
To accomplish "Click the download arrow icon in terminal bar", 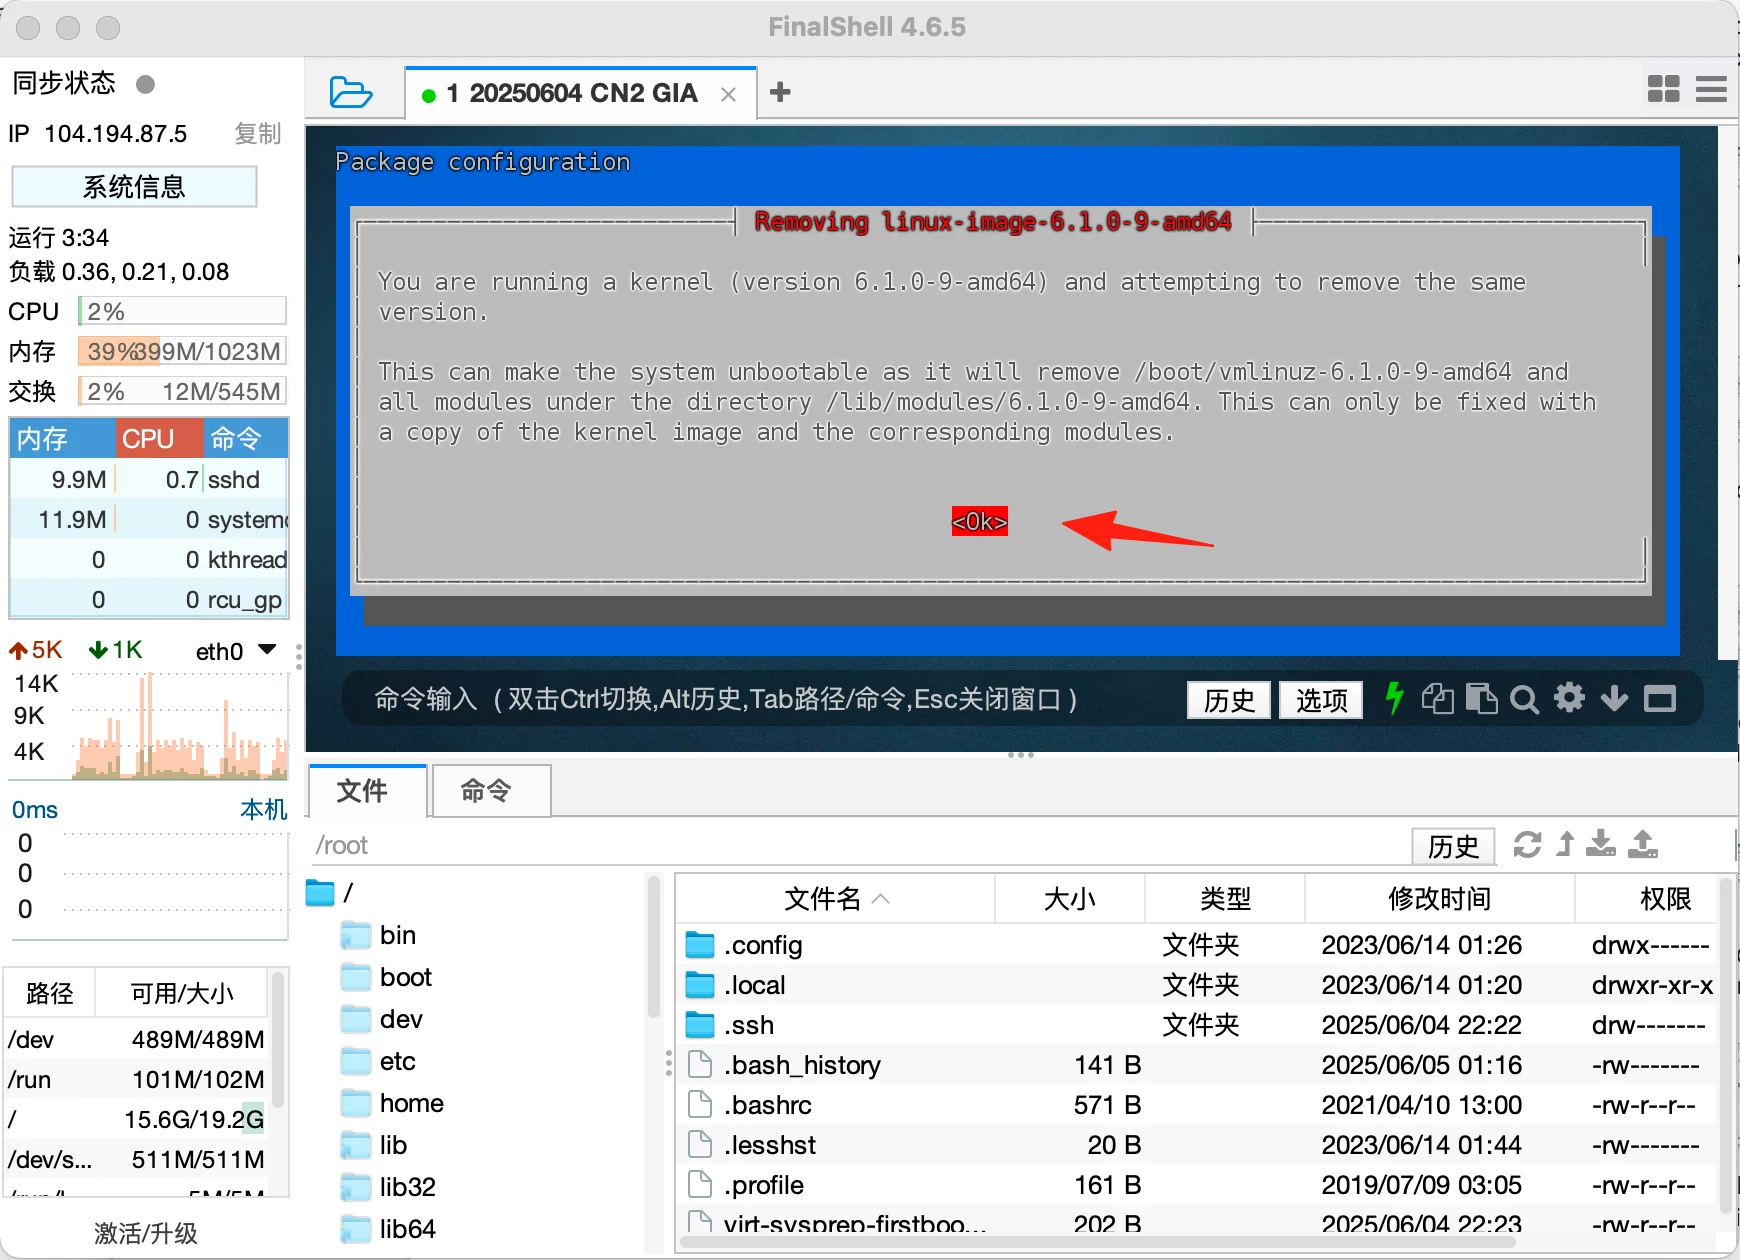I will 1614,698.
